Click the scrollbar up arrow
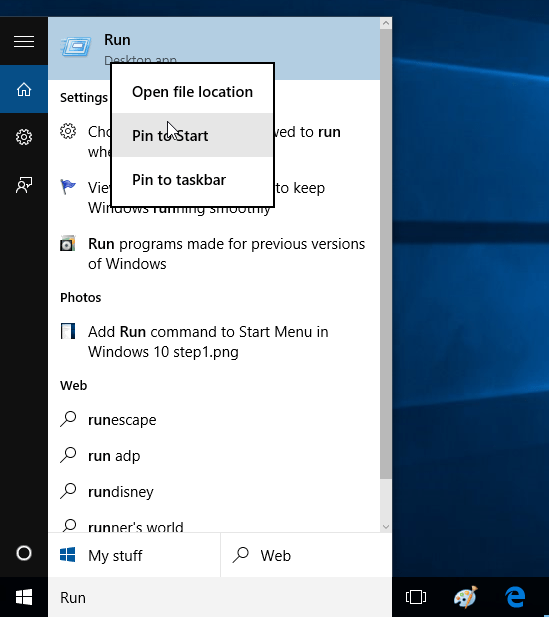Image resolution: width=549 pixels, height=617 pixels. pyautogui.click(x=386, y=23)
